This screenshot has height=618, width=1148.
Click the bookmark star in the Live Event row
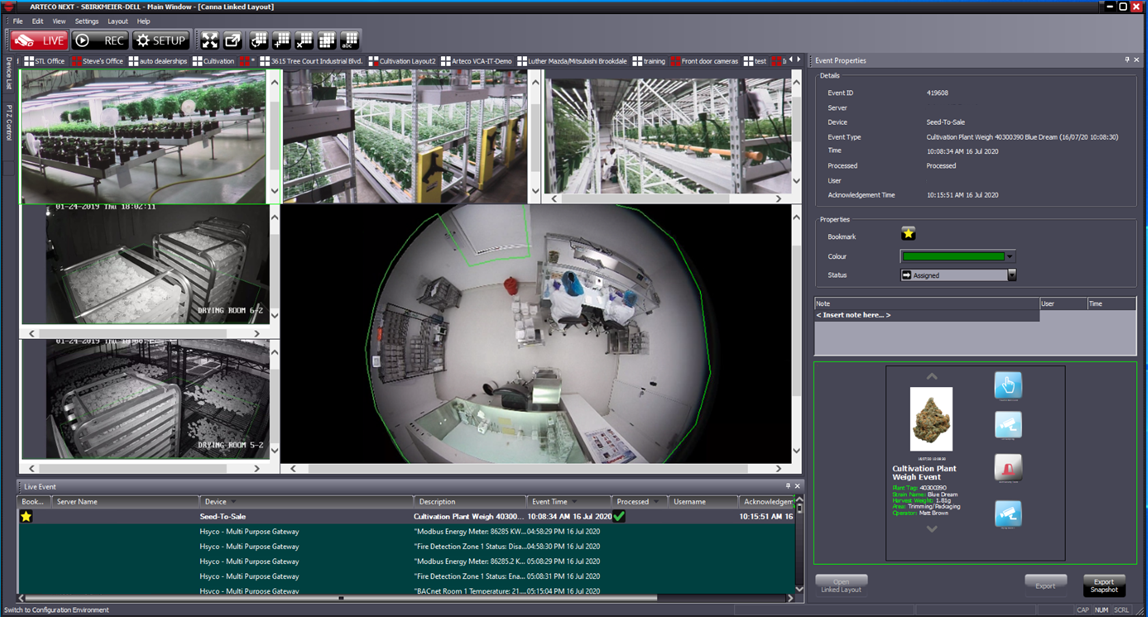(x=27, y=516)
